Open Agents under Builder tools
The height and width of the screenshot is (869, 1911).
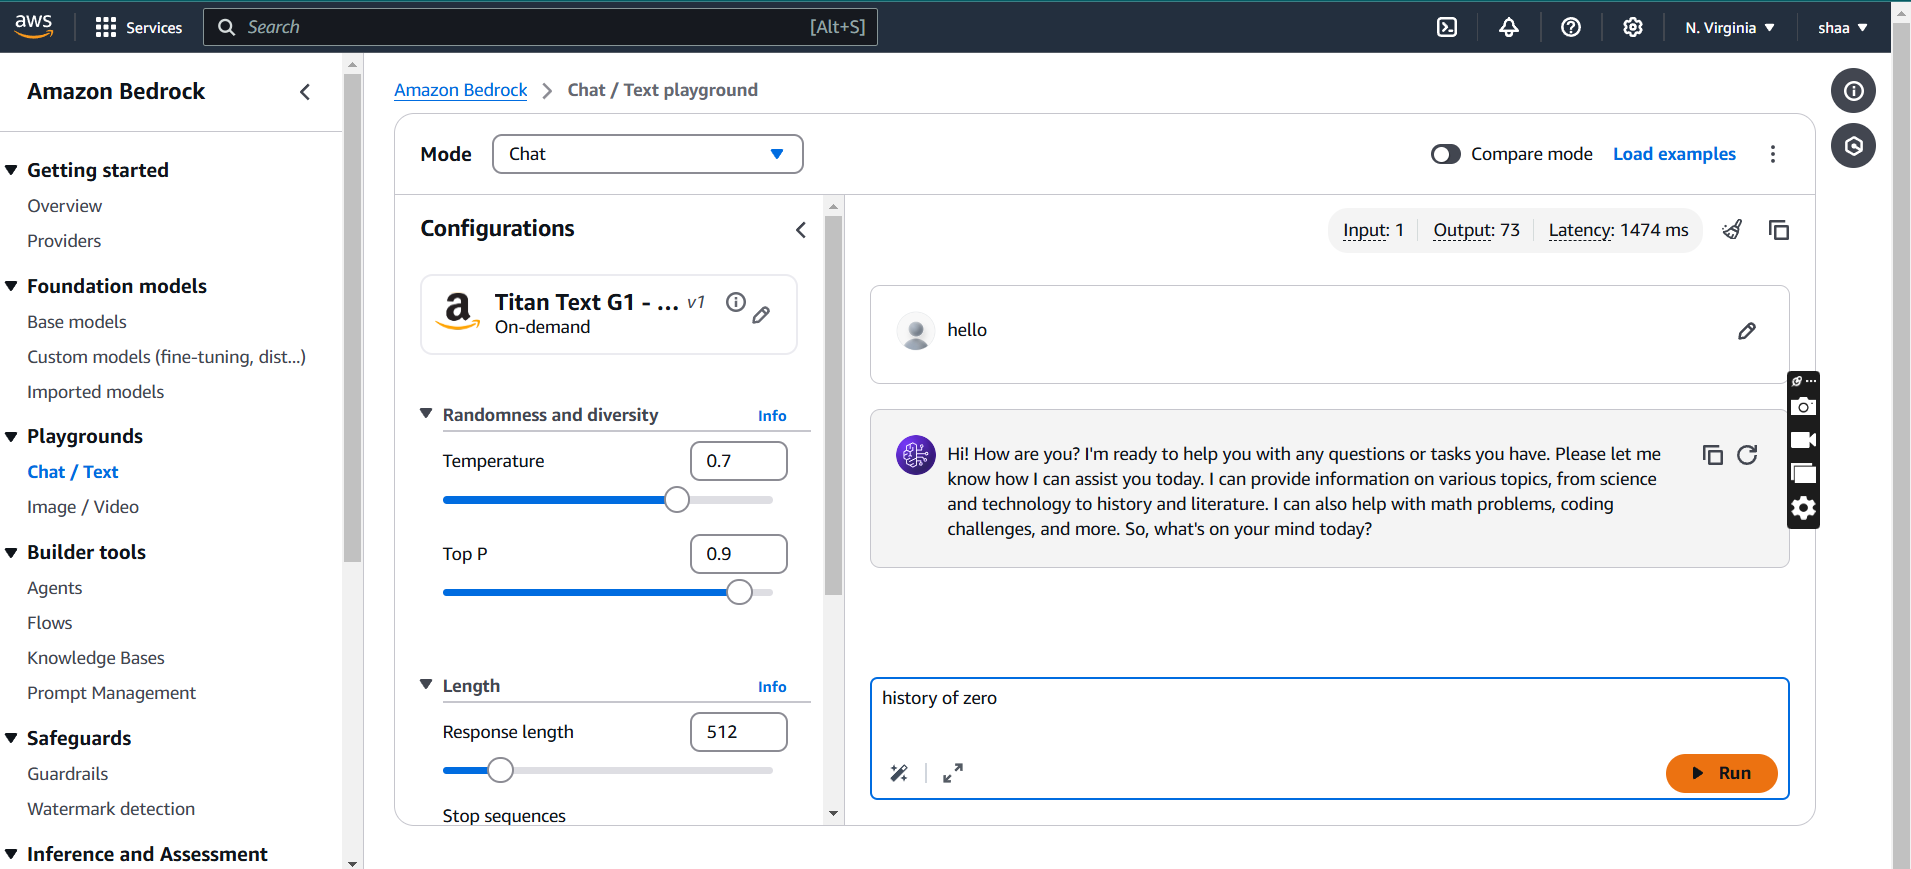coord(55,588)
